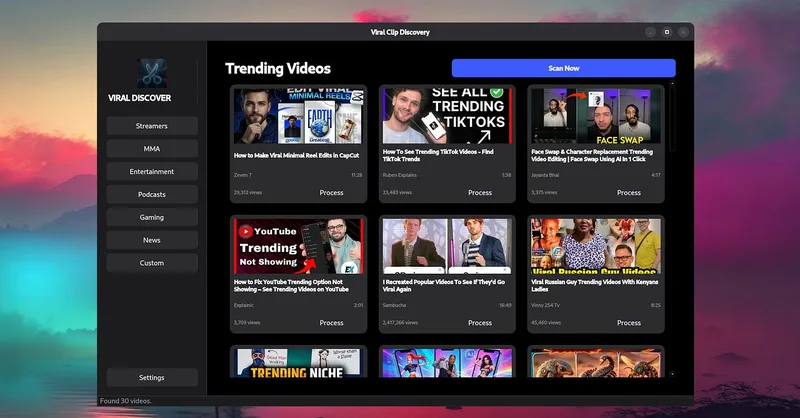
Task: Process the Viral Russian Guy video
Action: click(629, 323)
